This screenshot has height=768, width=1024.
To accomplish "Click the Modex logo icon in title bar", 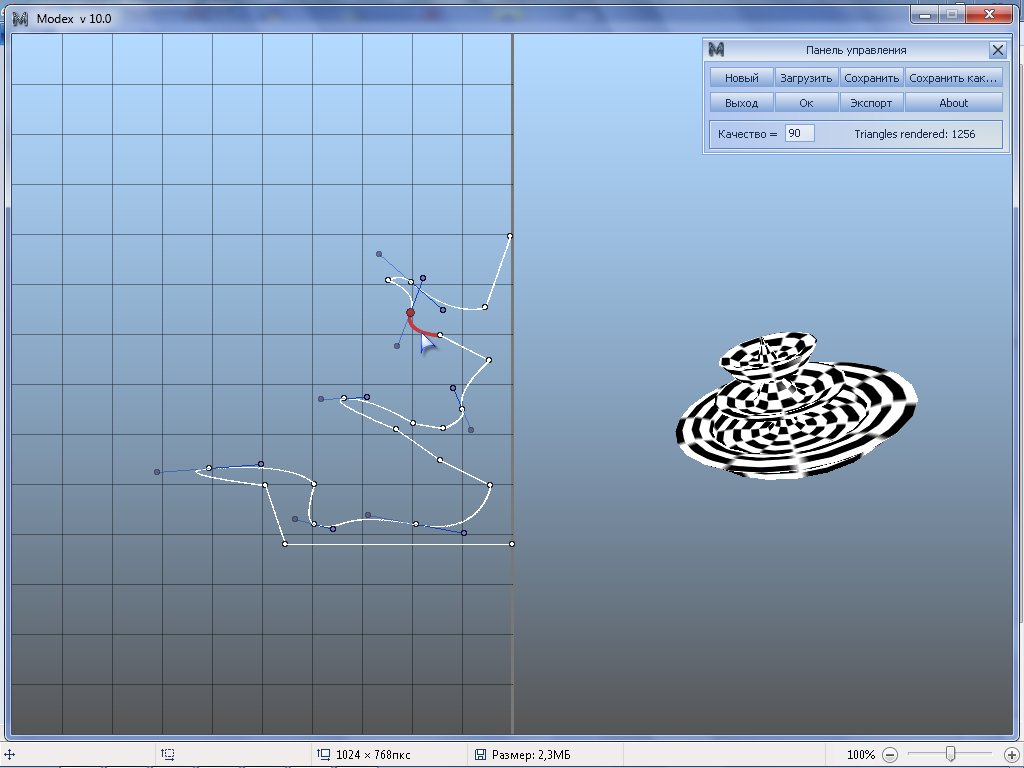I will (20, 18).
